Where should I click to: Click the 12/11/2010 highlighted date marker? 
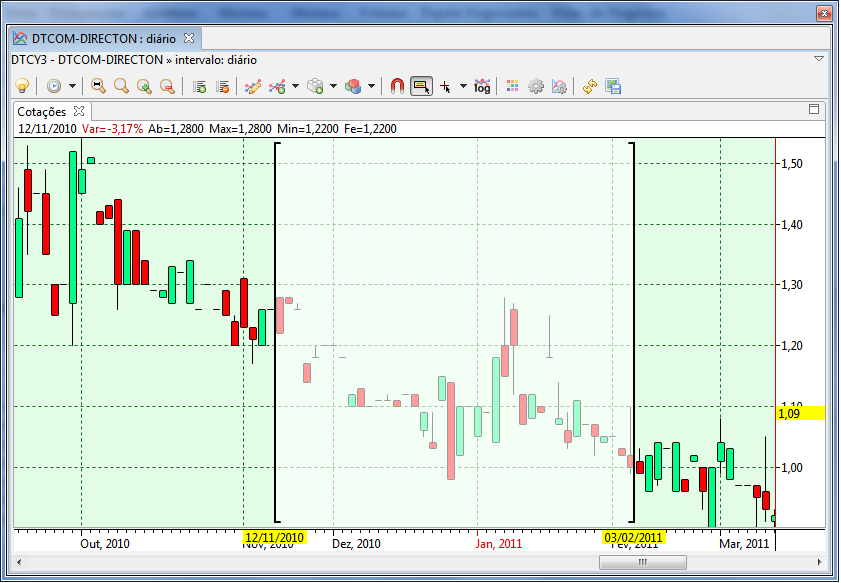(x=275, y=537)
